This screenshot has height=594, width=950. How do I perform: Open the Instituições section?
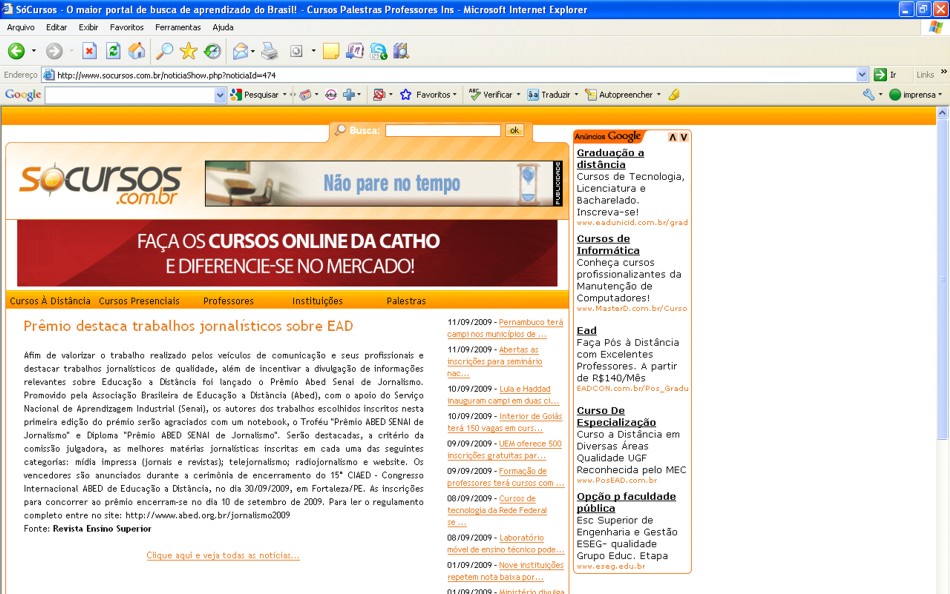[x=317, y=301]
